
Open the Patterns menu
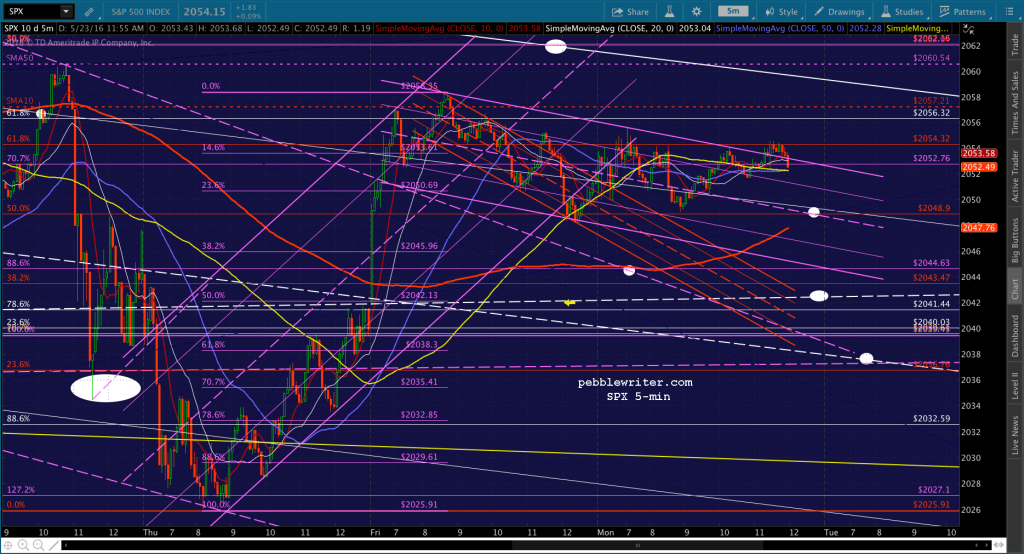(963, 12)
